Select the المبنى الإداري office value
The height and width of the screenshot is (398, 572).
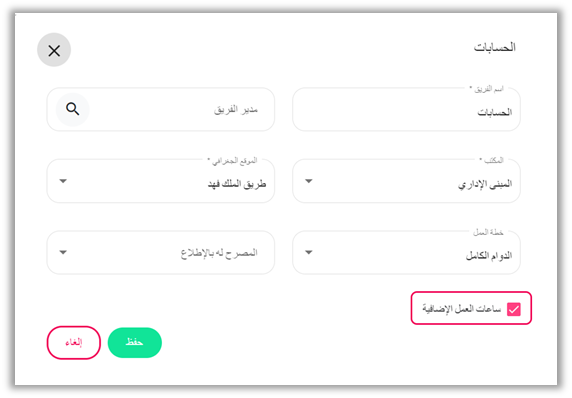click(485, 185)
